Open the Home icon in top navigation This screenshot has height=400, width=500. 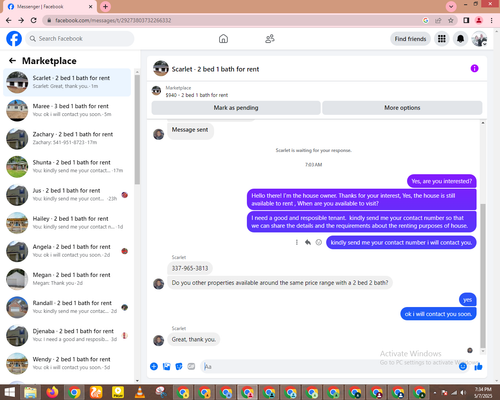tap(223, 39)
